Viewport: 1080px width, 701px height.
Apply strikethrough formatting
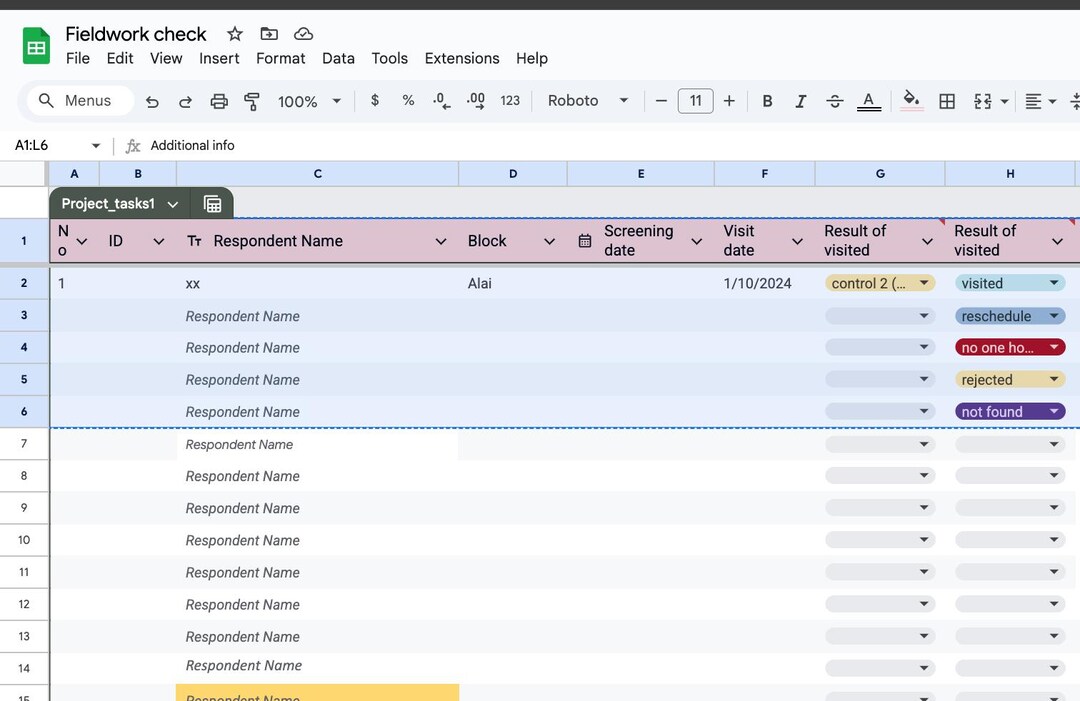(835, 100)
